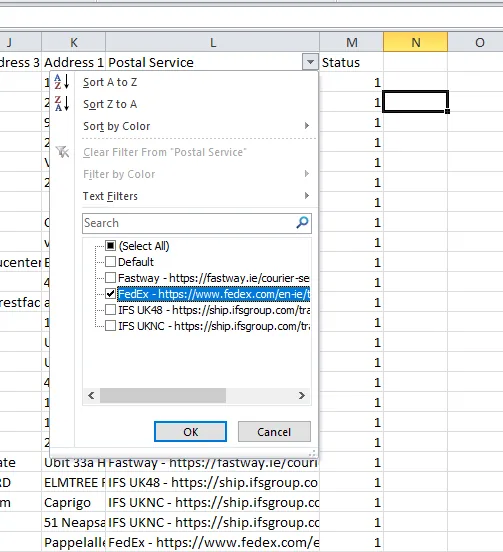
Task: Click the Fastway list item label
Action: [214, 278]
